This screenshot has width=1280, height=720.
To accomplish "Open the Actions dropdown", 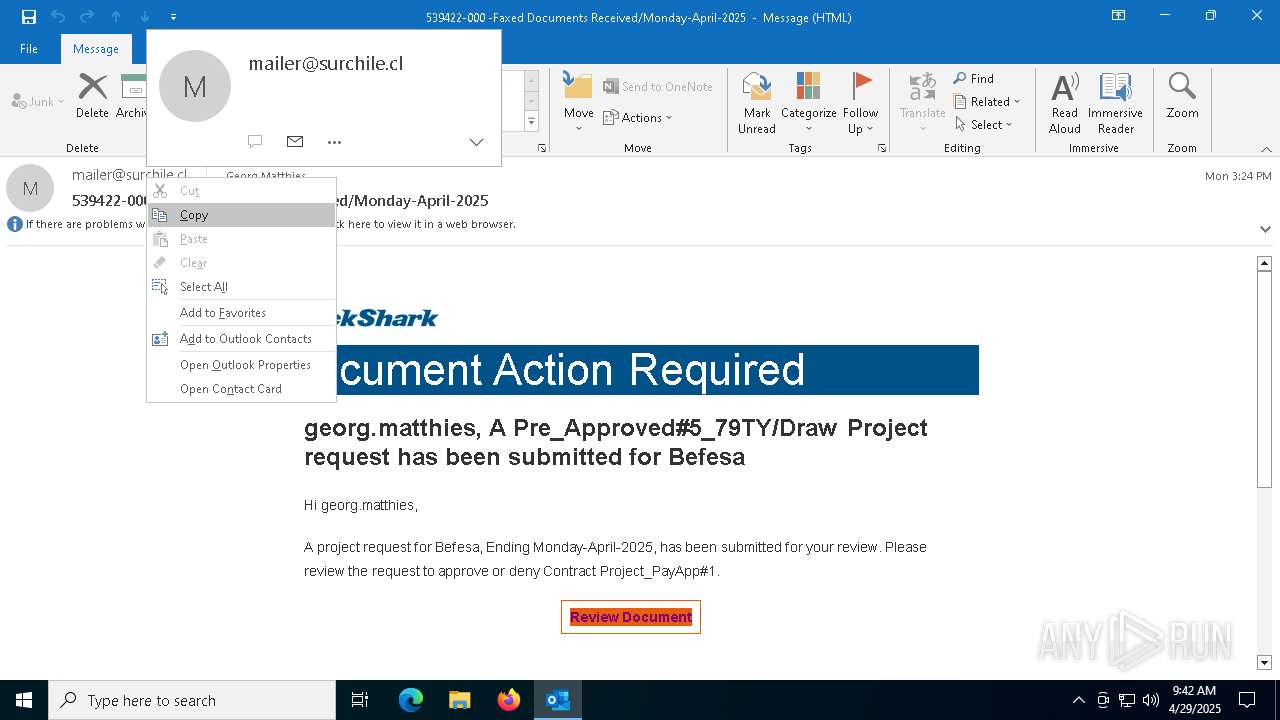I will [638, 117].
